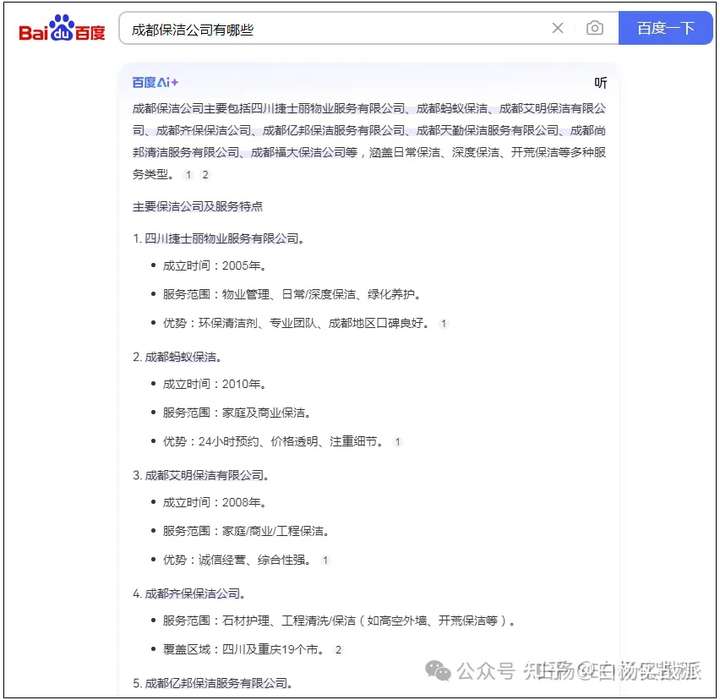Viewport: 720px width, 700px height.
Task: Select item 5. 成都亿邦保洁服务有限公司
Action: click(212, 683)
